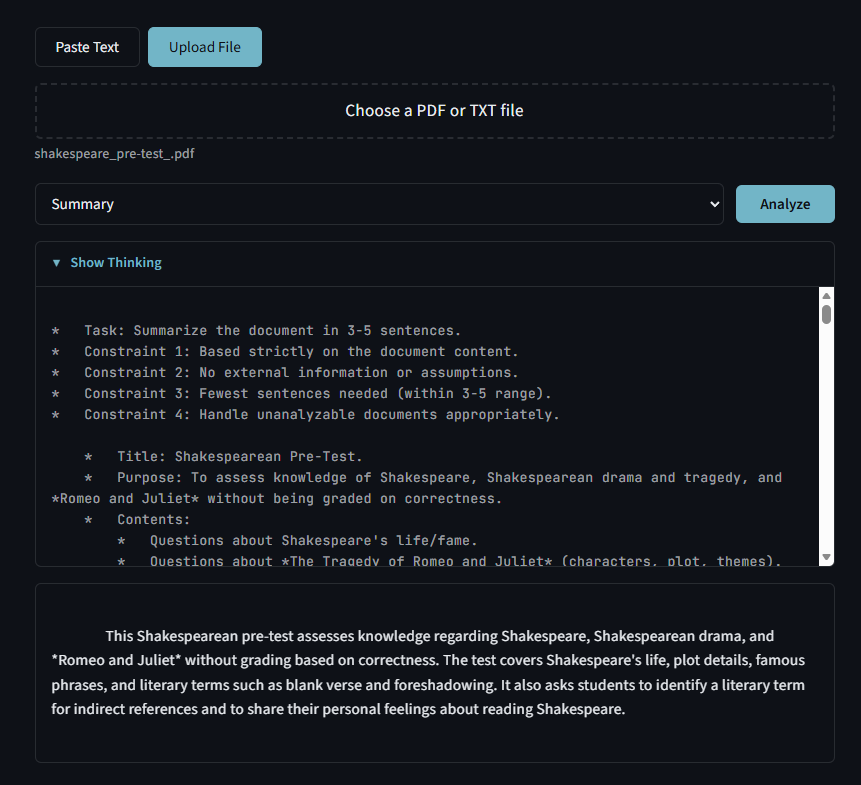Click the 'Contents:' line in thinking output
This screenshot has width=861, height=785.
(x=154, y=519)
